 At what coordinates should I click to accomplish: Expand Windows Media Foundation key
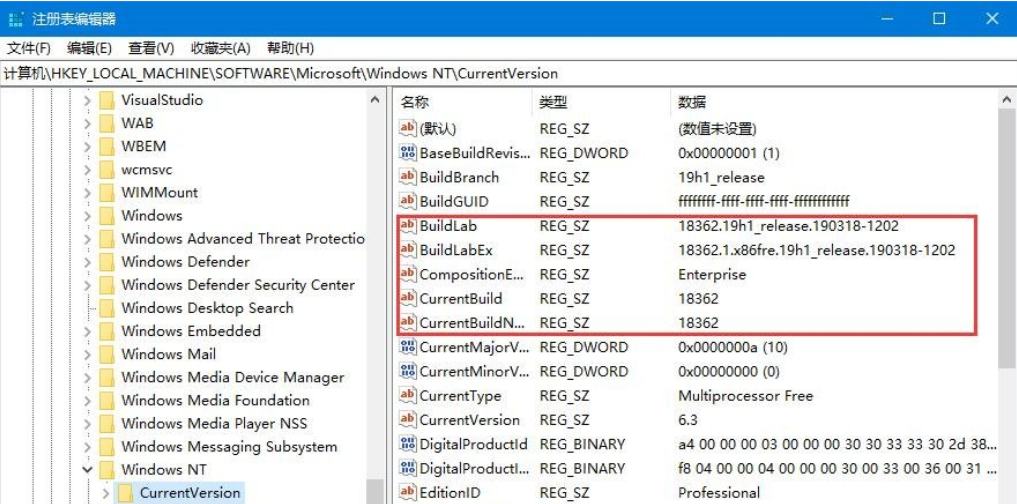(x=88, y=401)
